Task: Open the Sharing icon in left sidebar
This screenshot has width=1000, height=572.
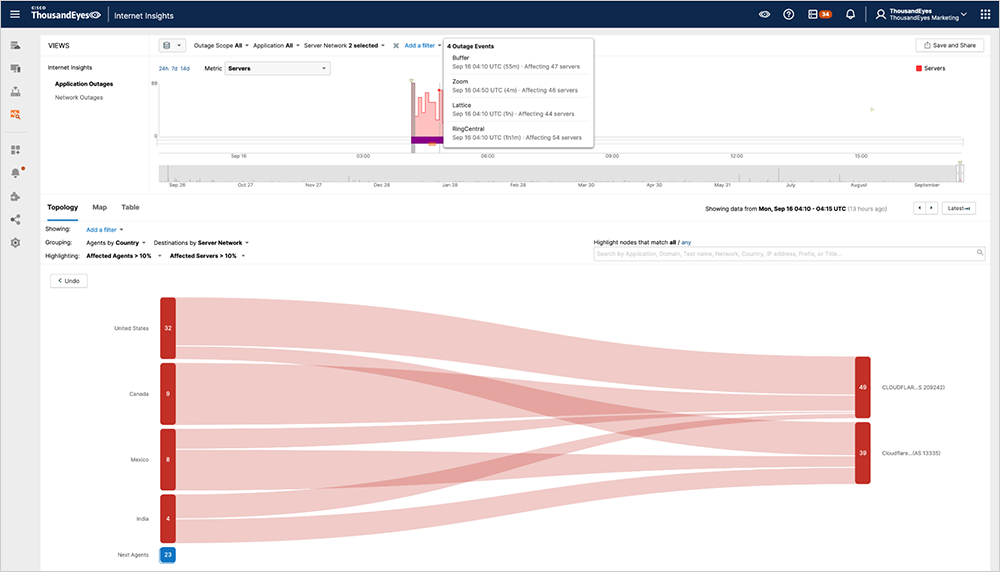Action: [15, 220]
